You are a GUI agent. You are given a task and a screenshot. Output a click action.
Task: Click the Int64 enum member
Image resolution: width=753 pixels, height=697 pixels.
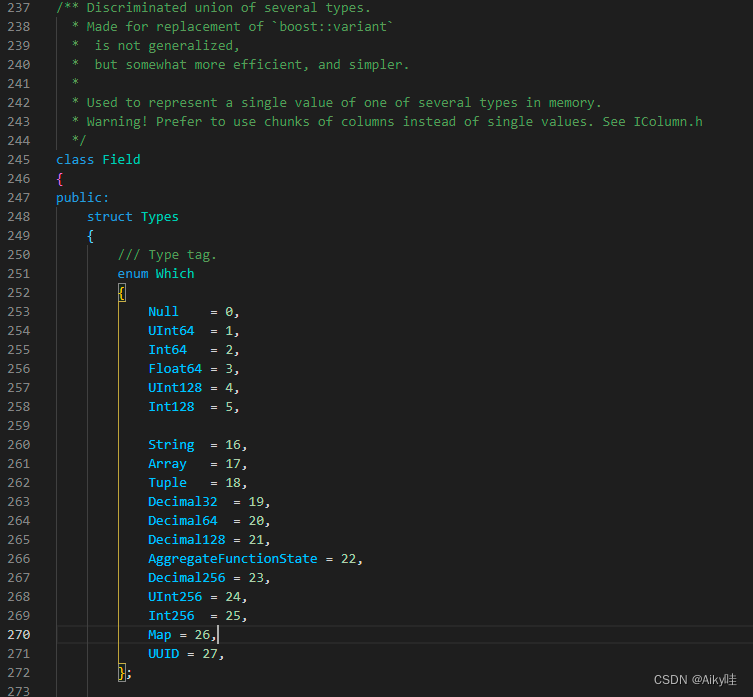[x=168, y=350]
